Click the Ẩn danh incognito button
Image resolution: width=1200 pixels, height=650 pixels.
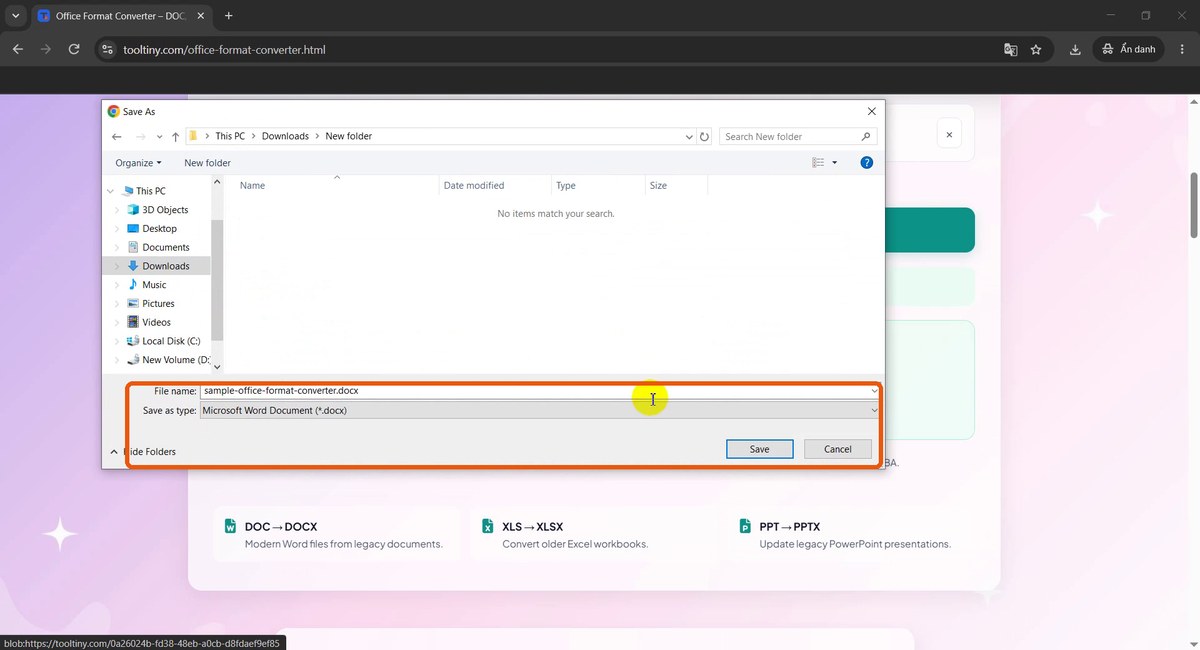[x=1129, y=49]
